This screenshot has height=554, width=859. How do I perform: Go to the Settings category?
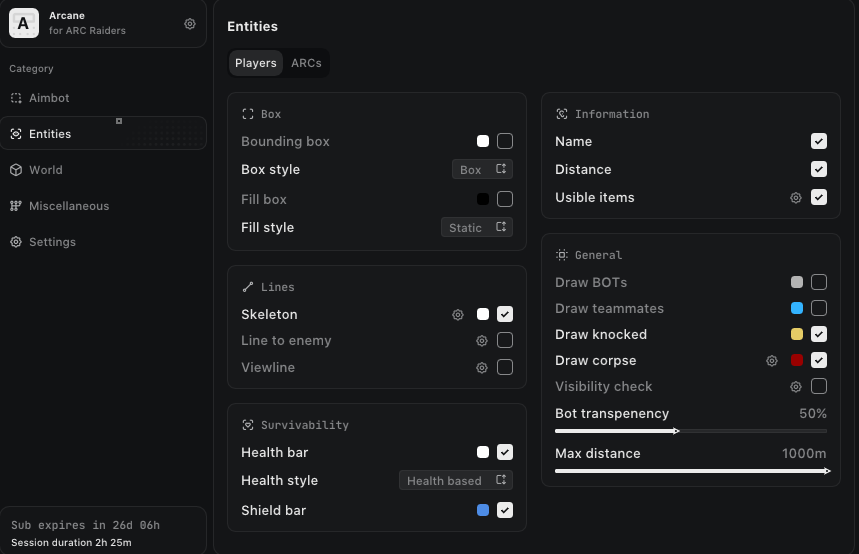tap(52, 242)
